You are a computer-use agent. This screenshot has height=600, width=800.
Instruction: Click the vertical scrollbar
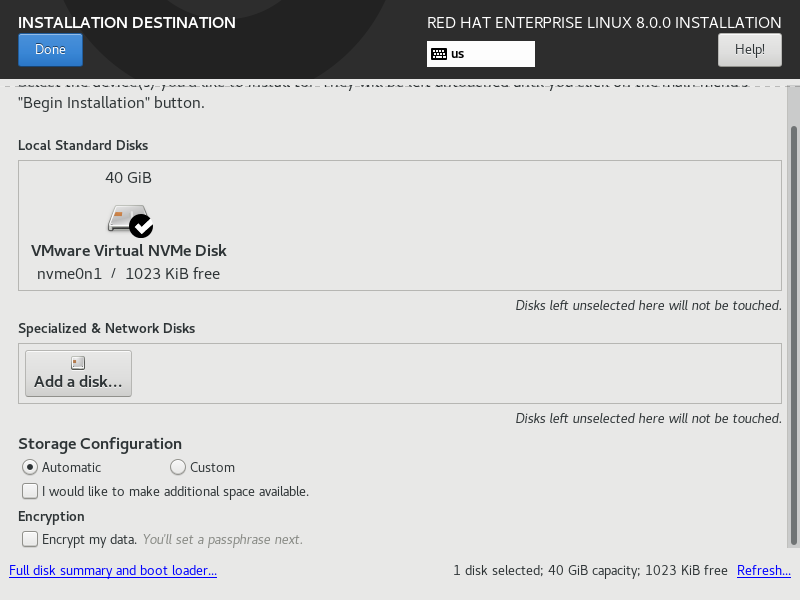[793, 336]
